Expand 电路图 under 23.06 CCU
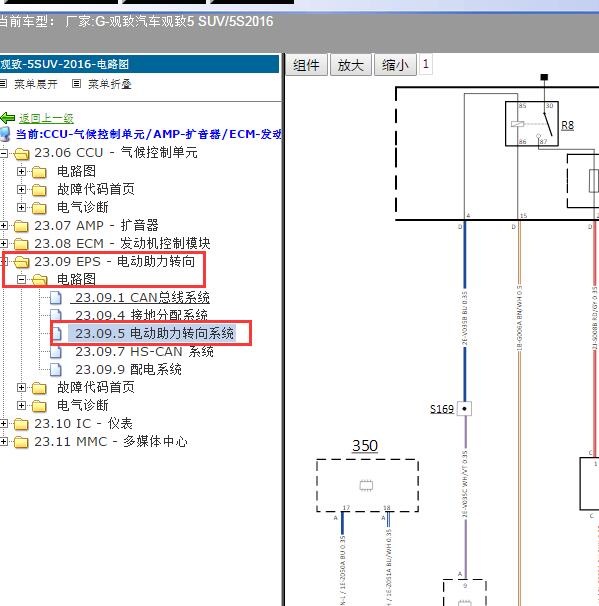Viewport: 599px width, 606px height. click(x=22, y=171)
